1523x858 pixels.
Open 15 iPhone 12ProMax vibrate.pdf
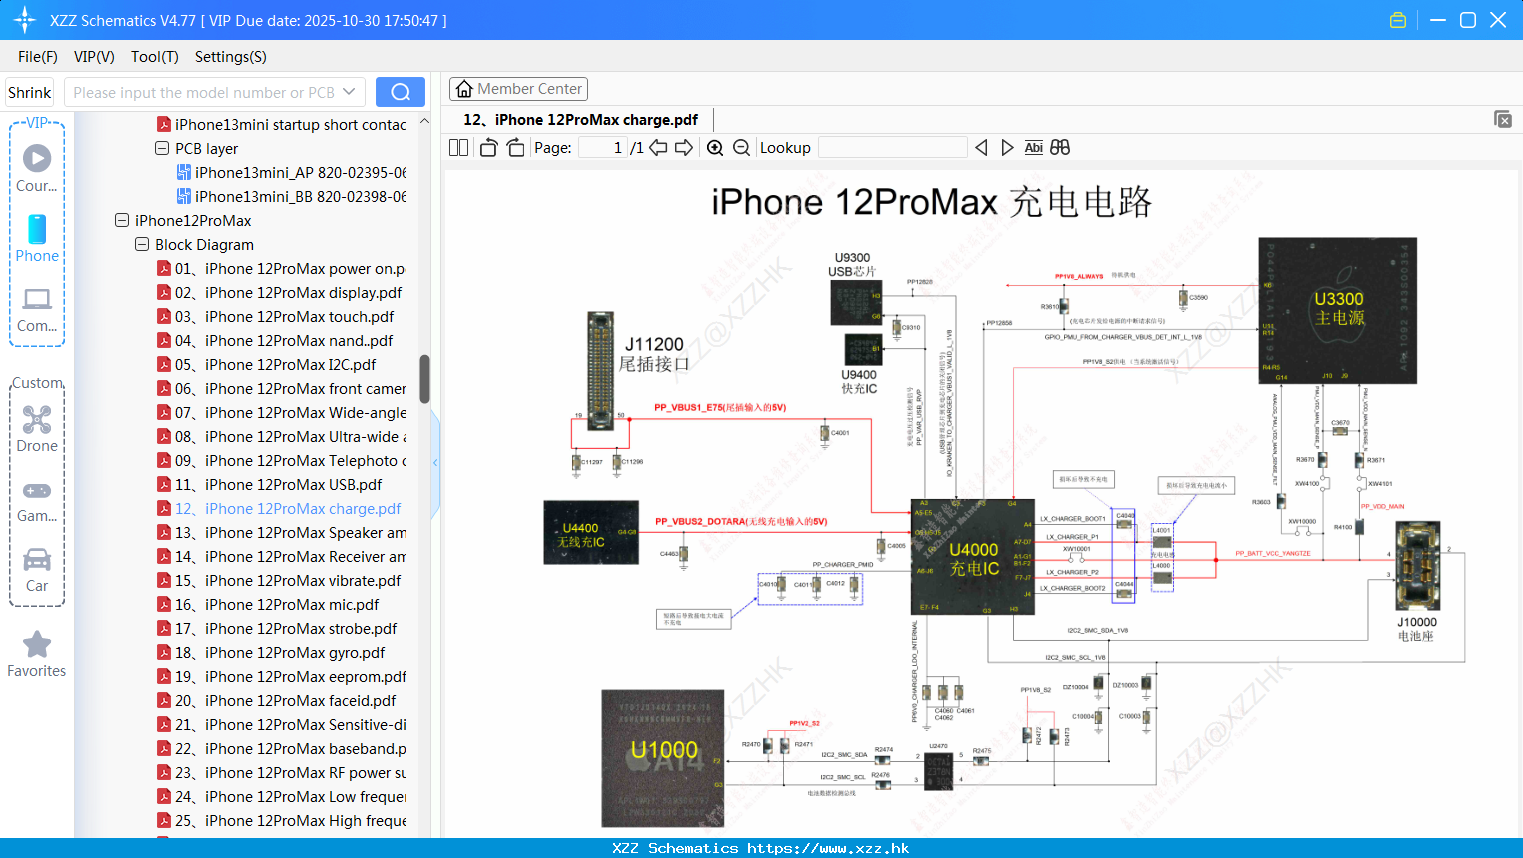(279, 580)
